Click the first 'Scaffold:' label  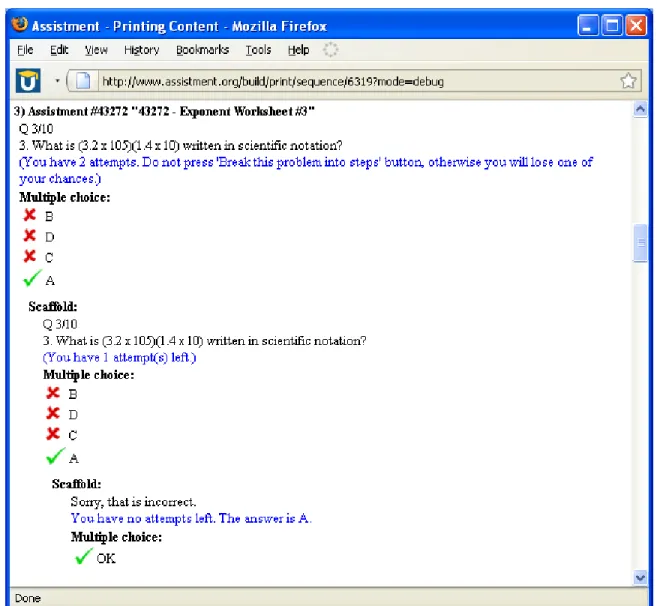(x=53, y=307)
